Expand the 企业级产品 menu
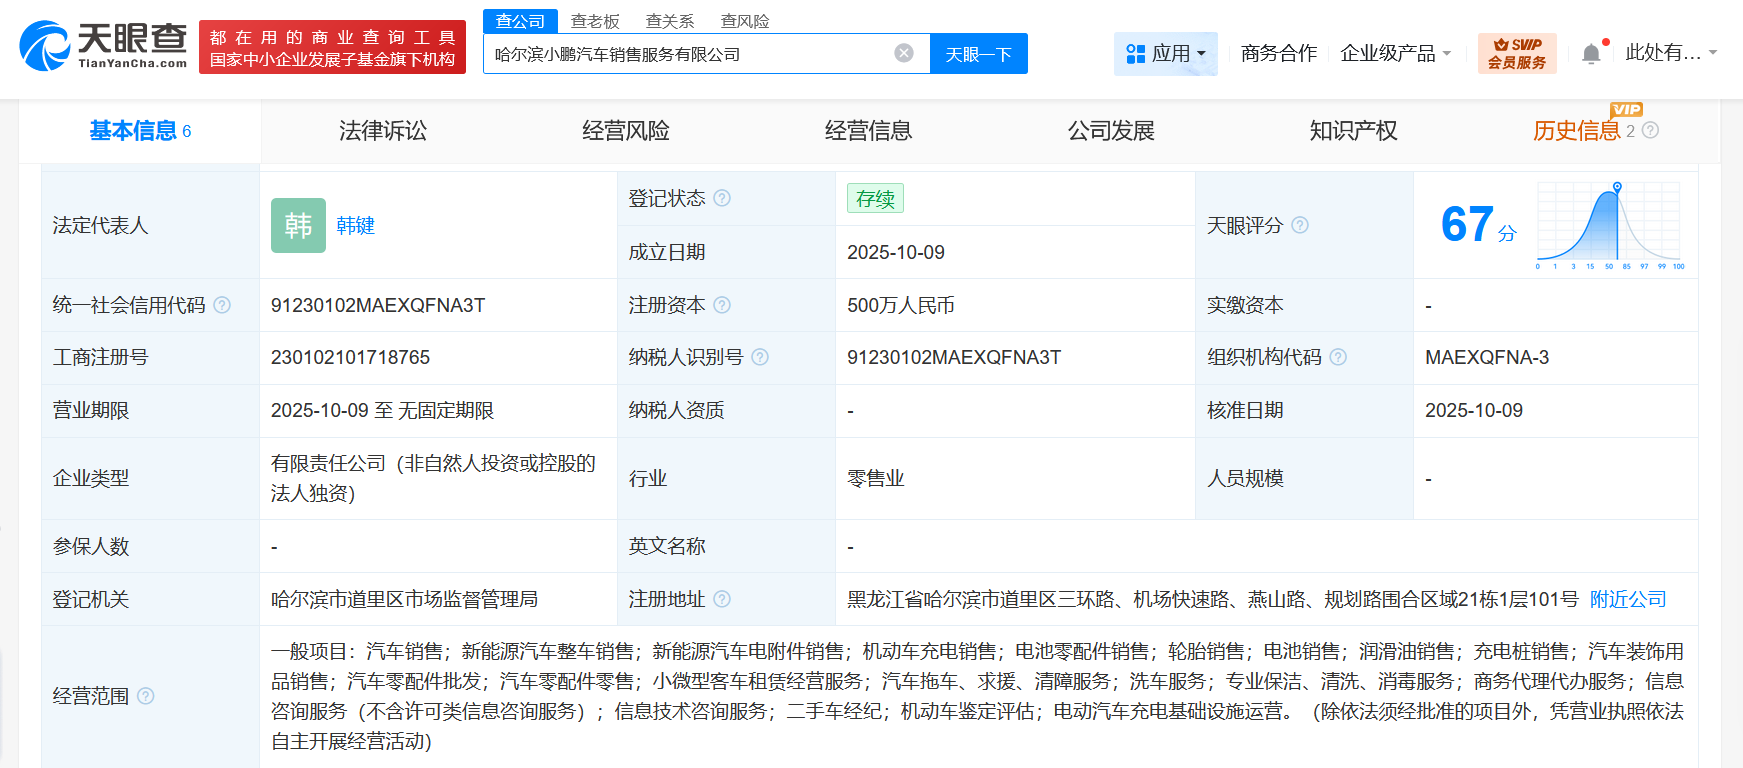Viewport: 1743px width, 768px height. point(1395,53)
